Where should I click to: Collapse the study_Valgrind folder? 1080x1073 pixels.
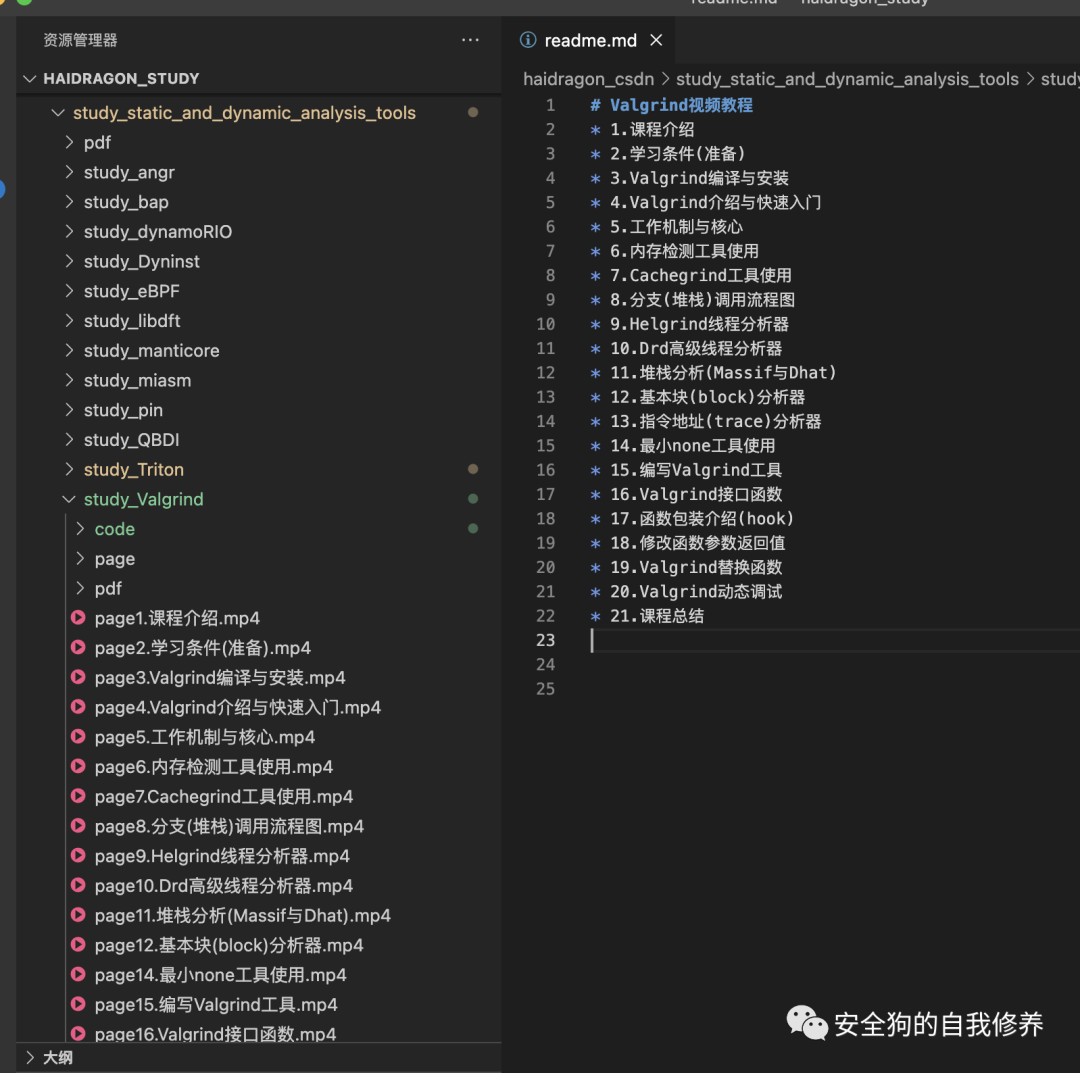coord(69,499)
